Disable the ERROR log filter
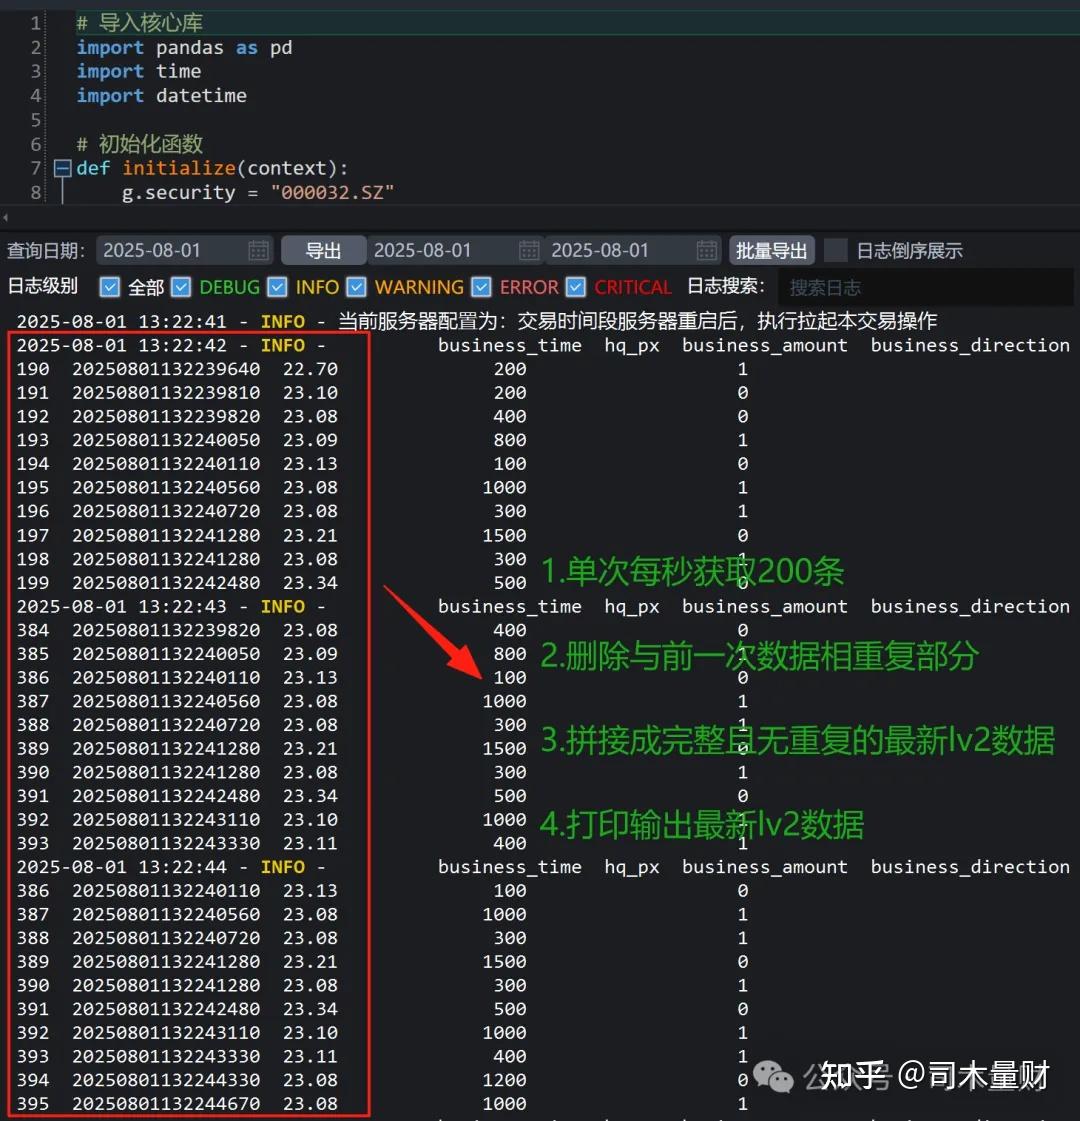1080x1121 pixels. [481, 287]
